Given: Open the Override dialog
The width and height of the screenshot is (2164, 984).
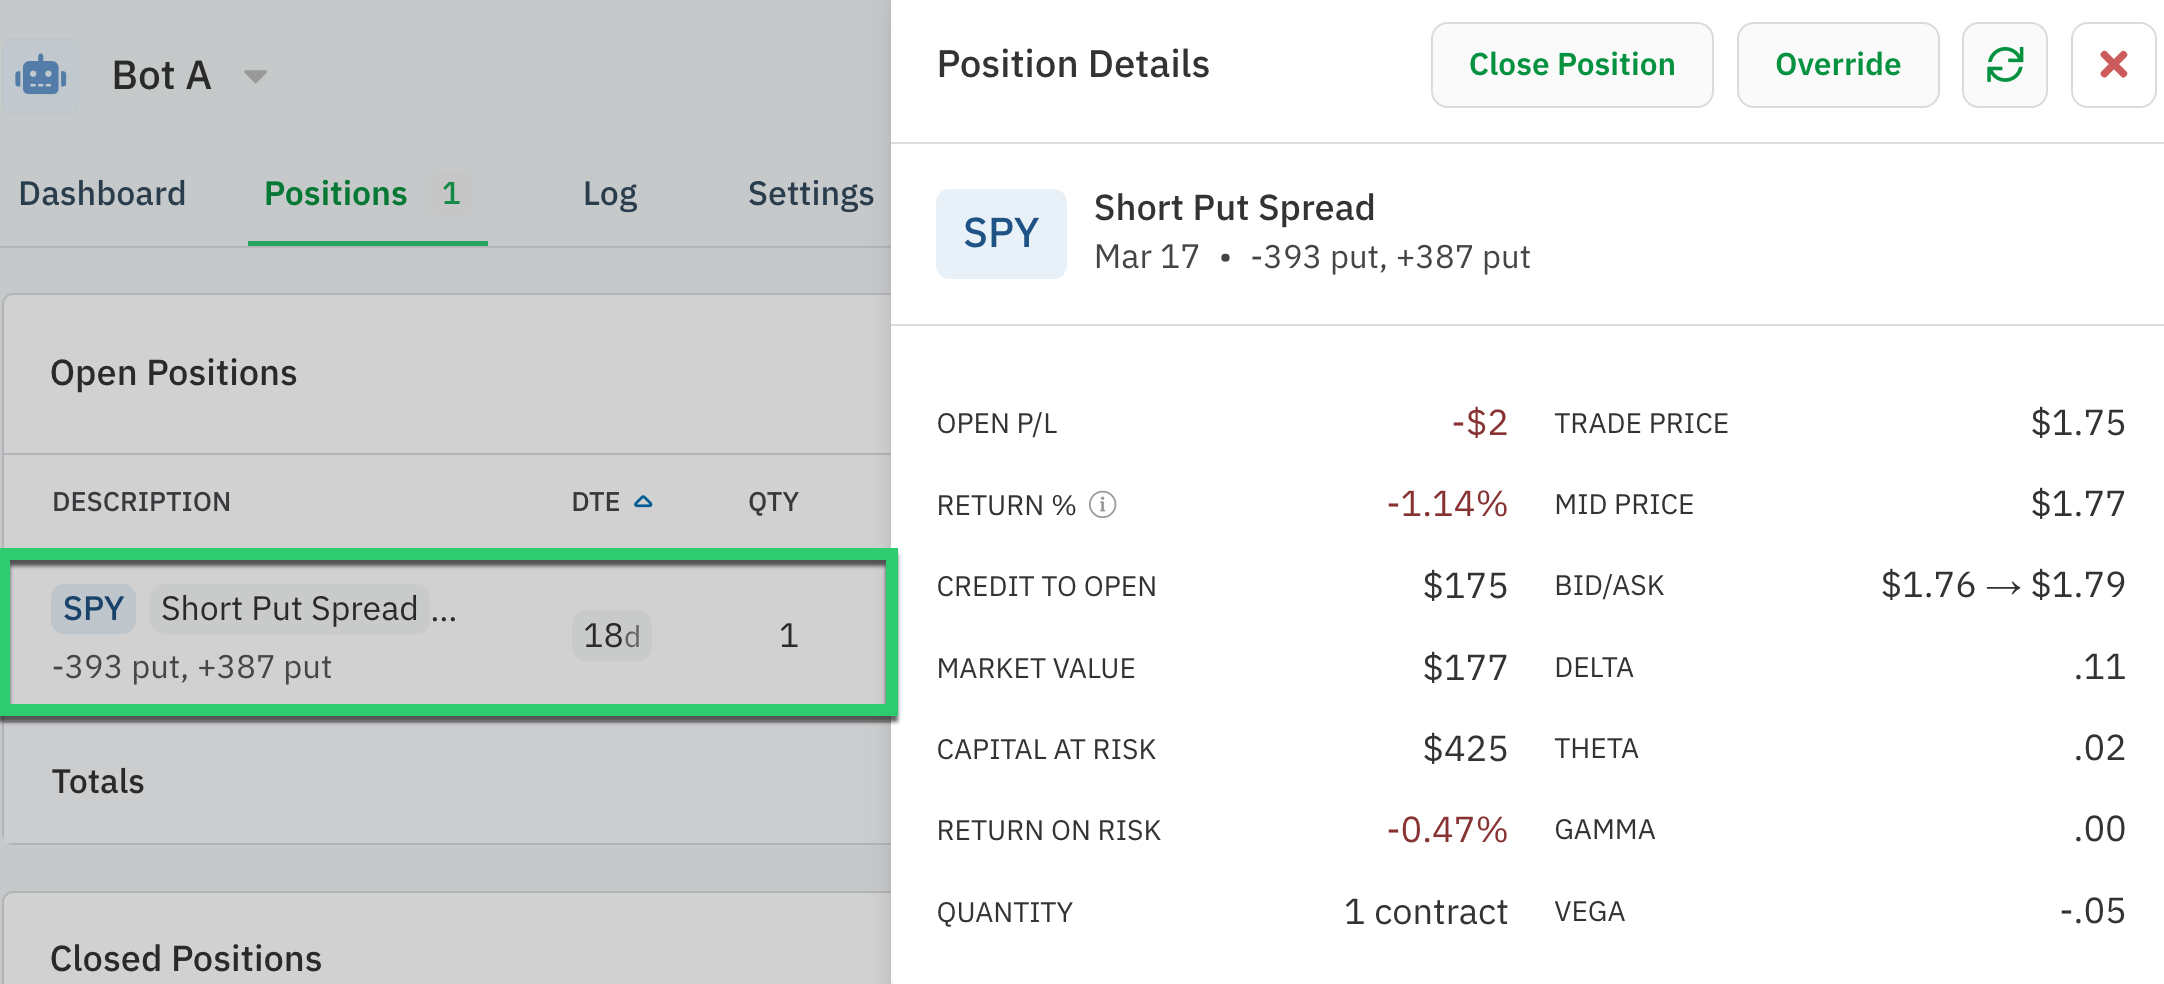Looking at the screenshot, I should point(1837,65).
